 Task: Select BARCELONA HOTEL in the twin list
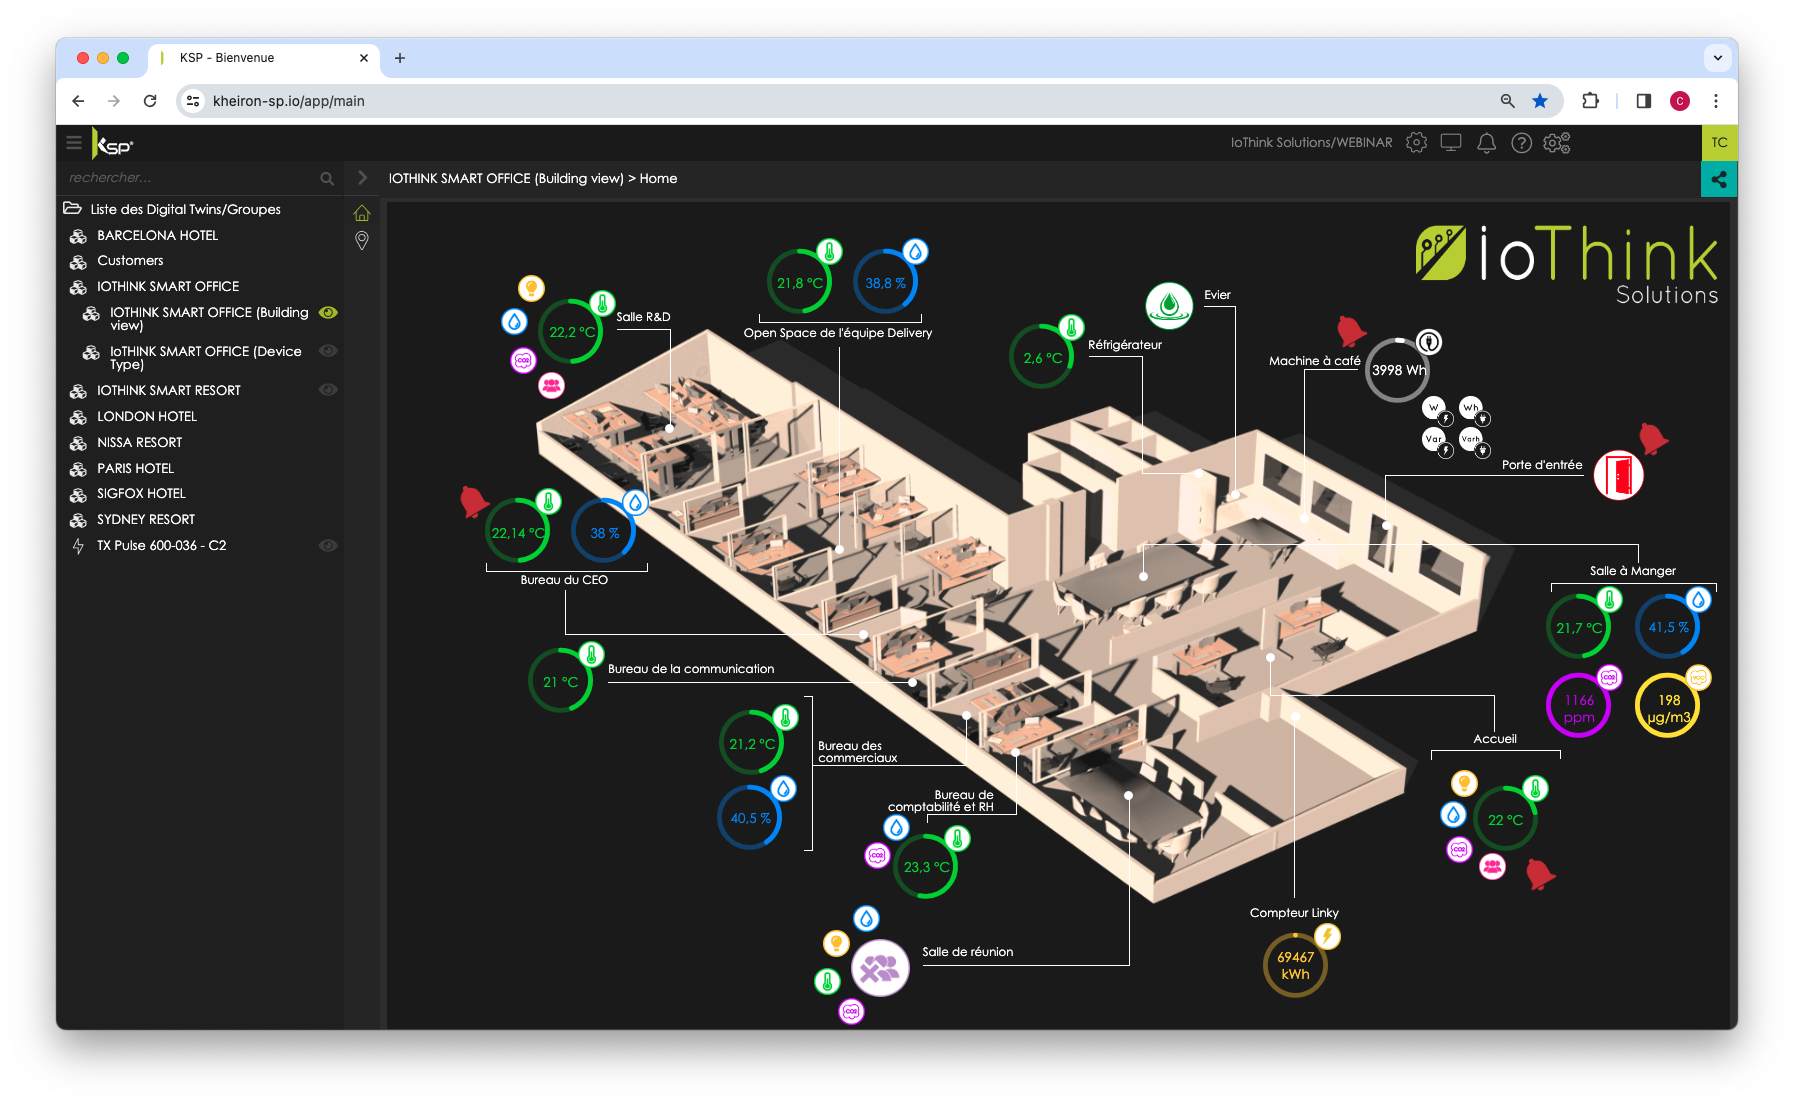157,235
